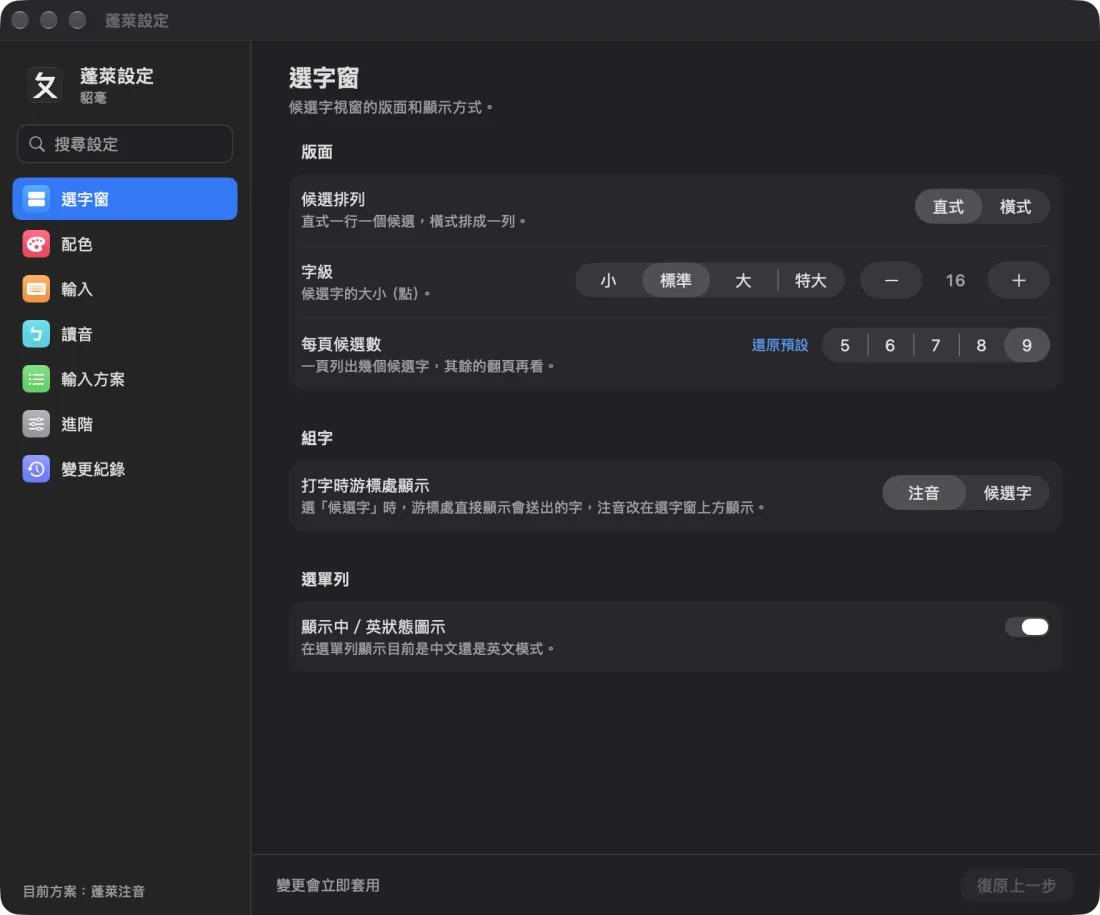
Task: Open the 讀音 section
Action: 125,334
